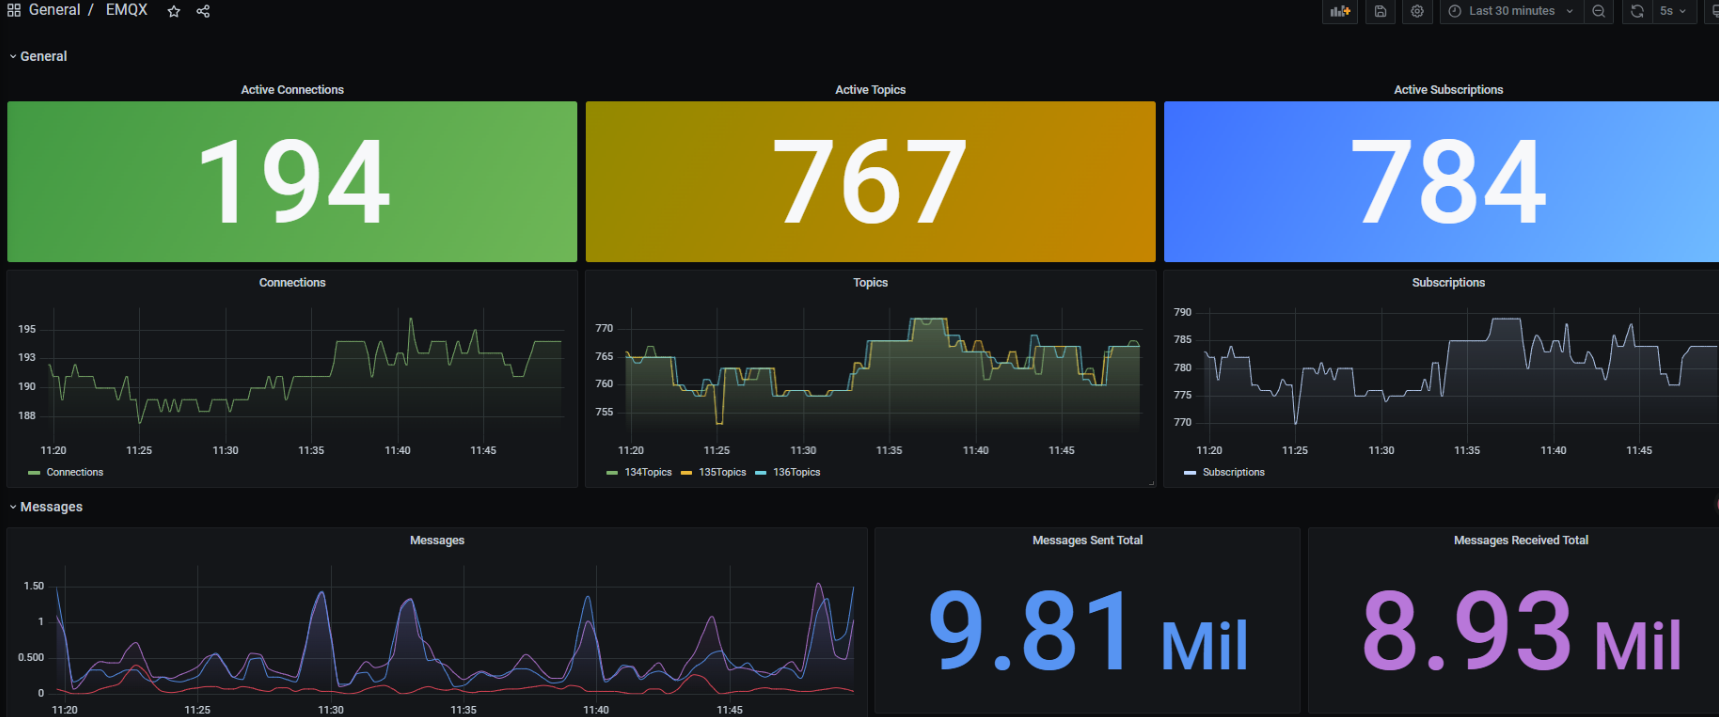Open the Messages Sent Total panel menu

point(1087,540)
